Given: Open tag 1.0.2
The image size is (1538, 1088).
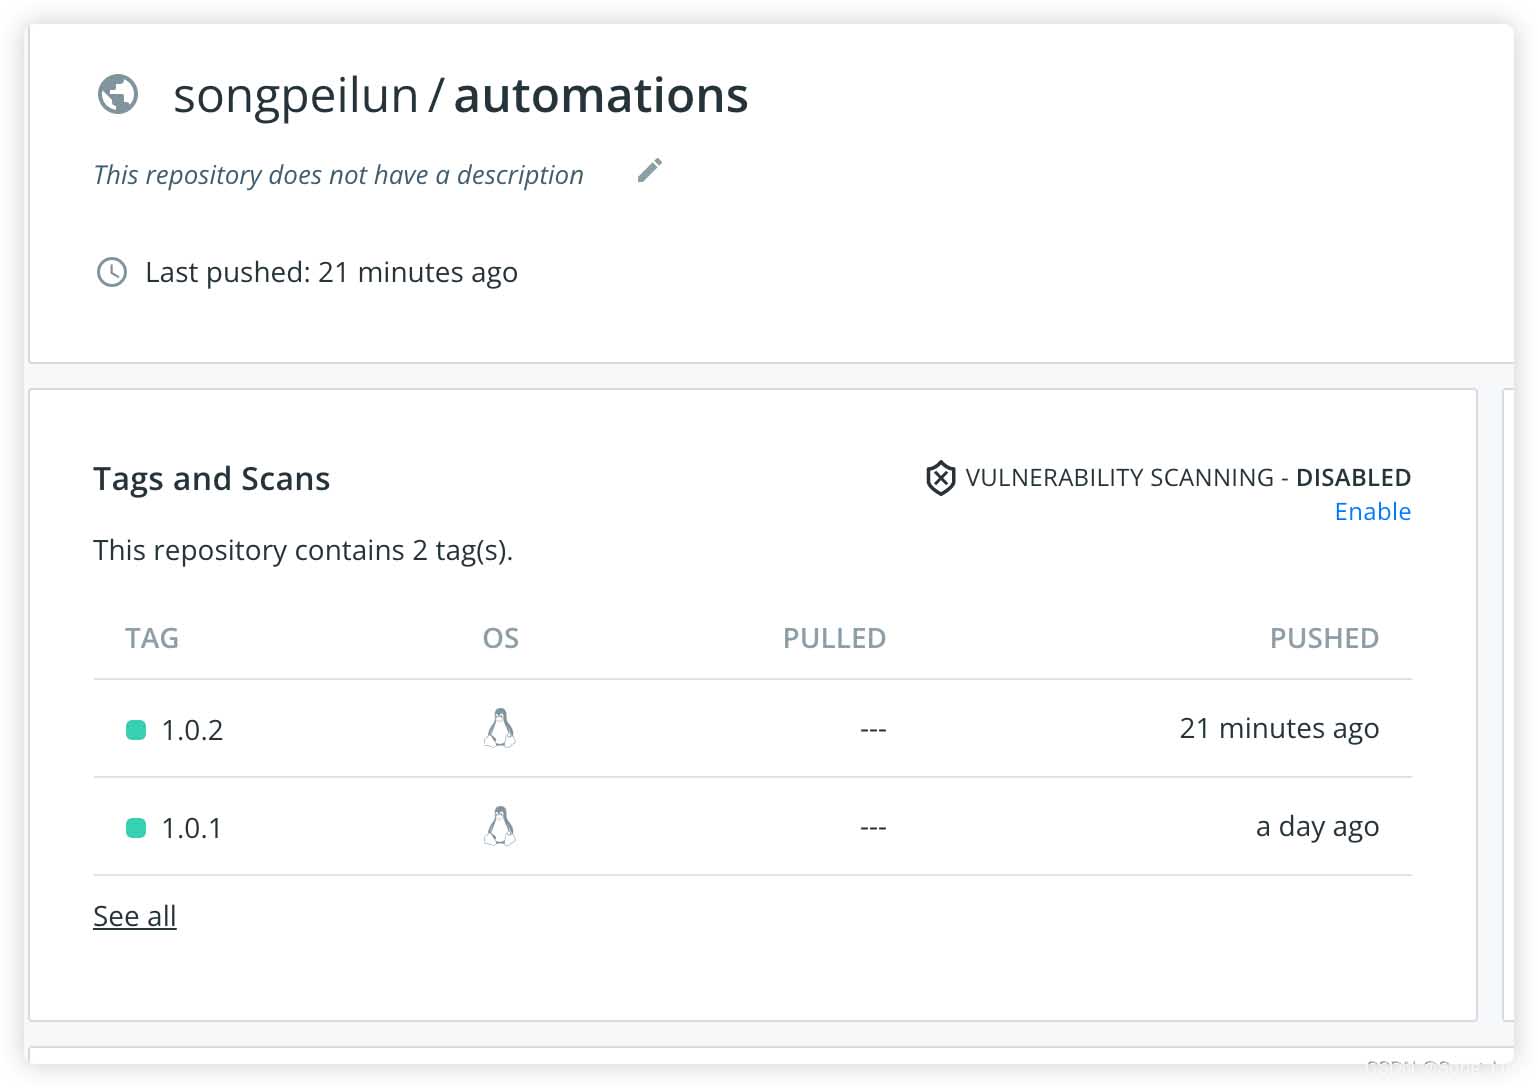Looking at the screenshot, I should tap(192, 730).
